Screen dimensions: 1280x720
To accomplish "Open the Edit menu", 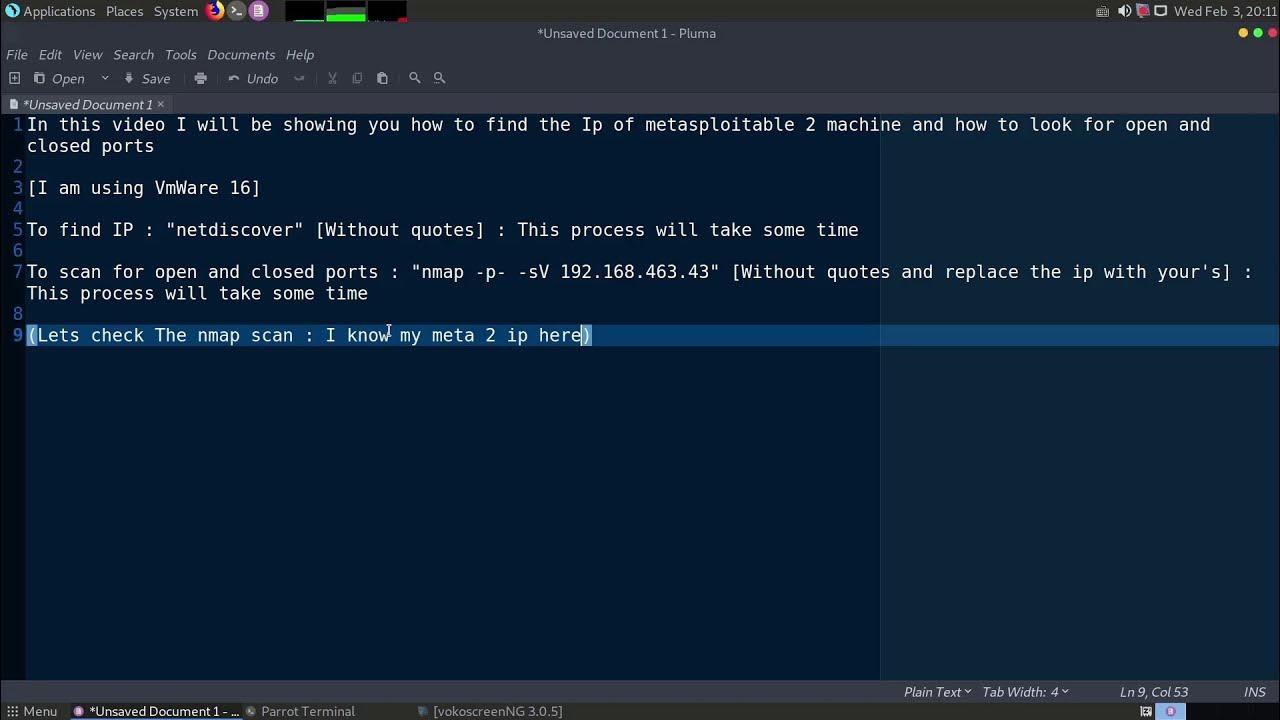I will [50, 54].
